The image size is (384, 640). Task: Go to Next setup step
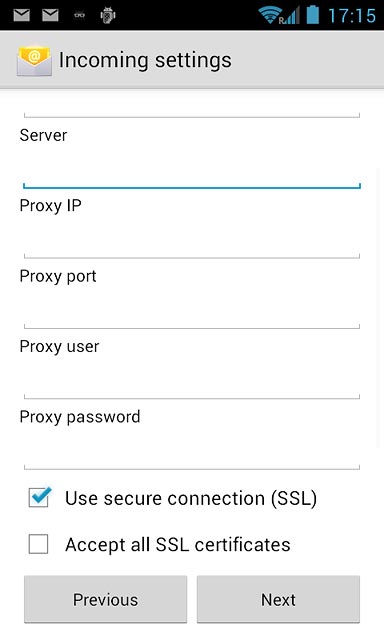coord(278,599)
